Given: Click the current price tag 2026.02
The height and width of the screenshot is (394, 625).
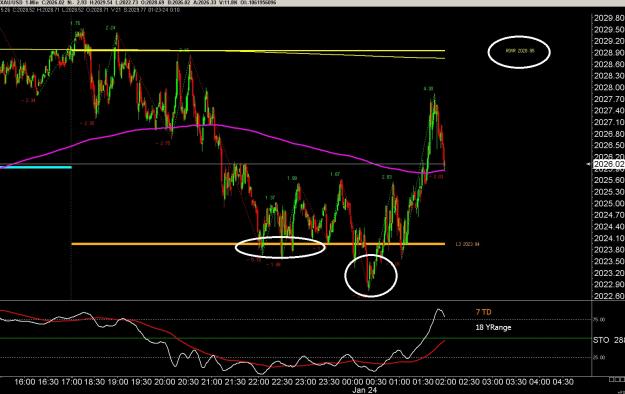Looking at the screenshot, I should coord(609,164).
